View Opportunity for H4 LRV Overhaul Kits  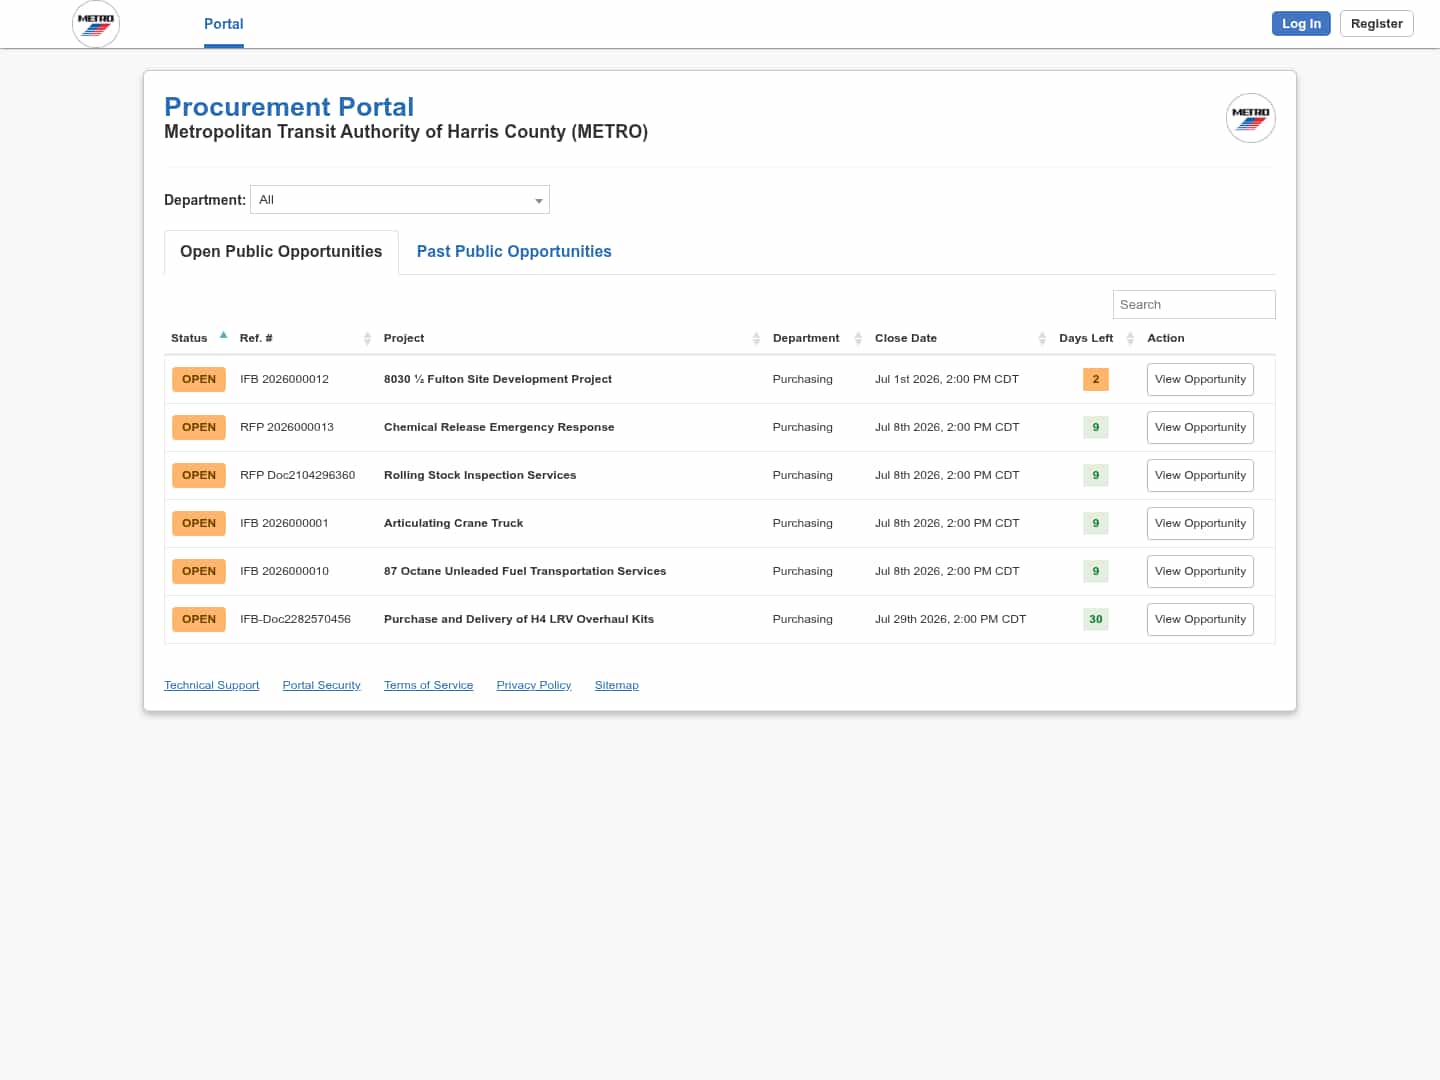pos(1200,620)
